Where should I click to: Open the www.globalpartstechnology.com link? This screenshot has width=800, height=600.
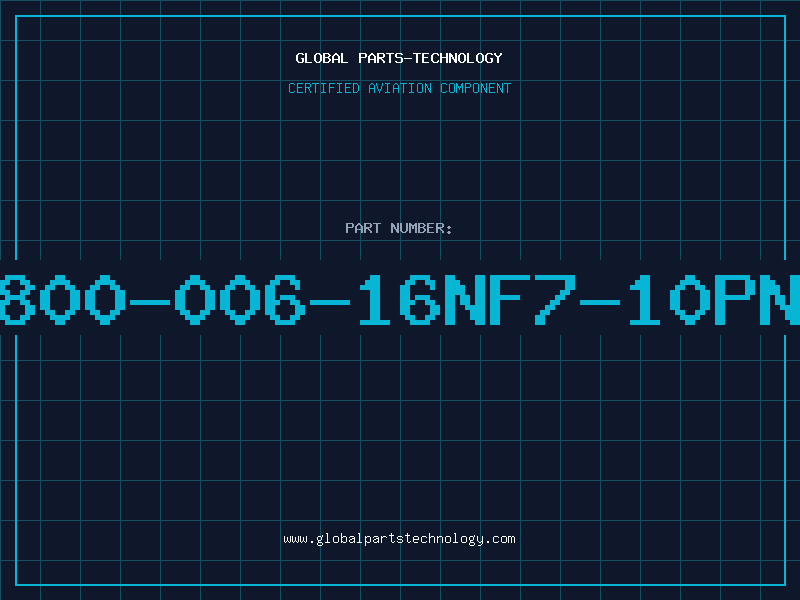tap(399, 539)
